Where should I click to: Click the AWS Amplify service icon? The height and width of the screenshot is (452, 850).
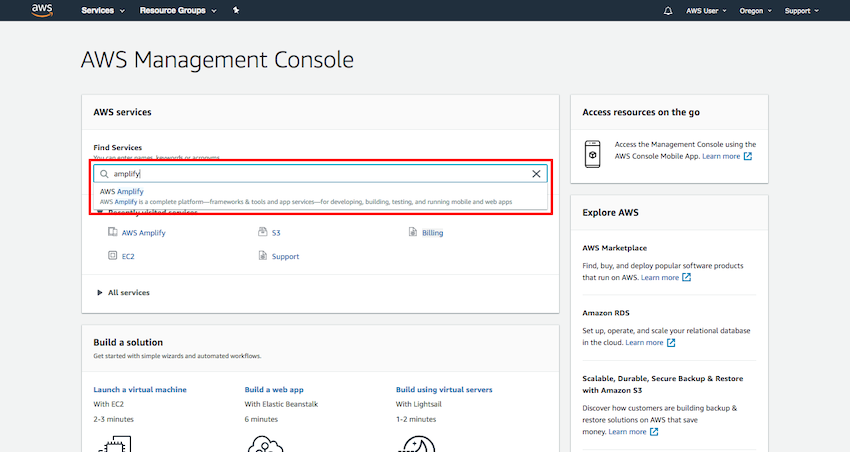point(113,232)
